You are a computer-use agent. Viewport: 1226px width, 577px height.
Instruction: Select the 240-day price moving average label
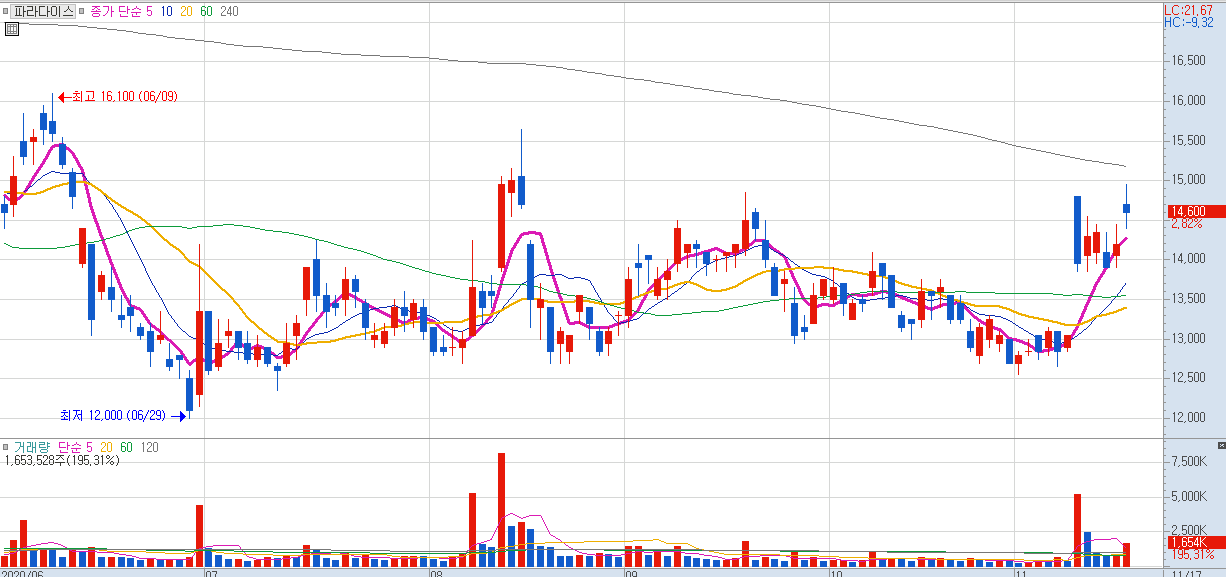click(x=229, y=12)
